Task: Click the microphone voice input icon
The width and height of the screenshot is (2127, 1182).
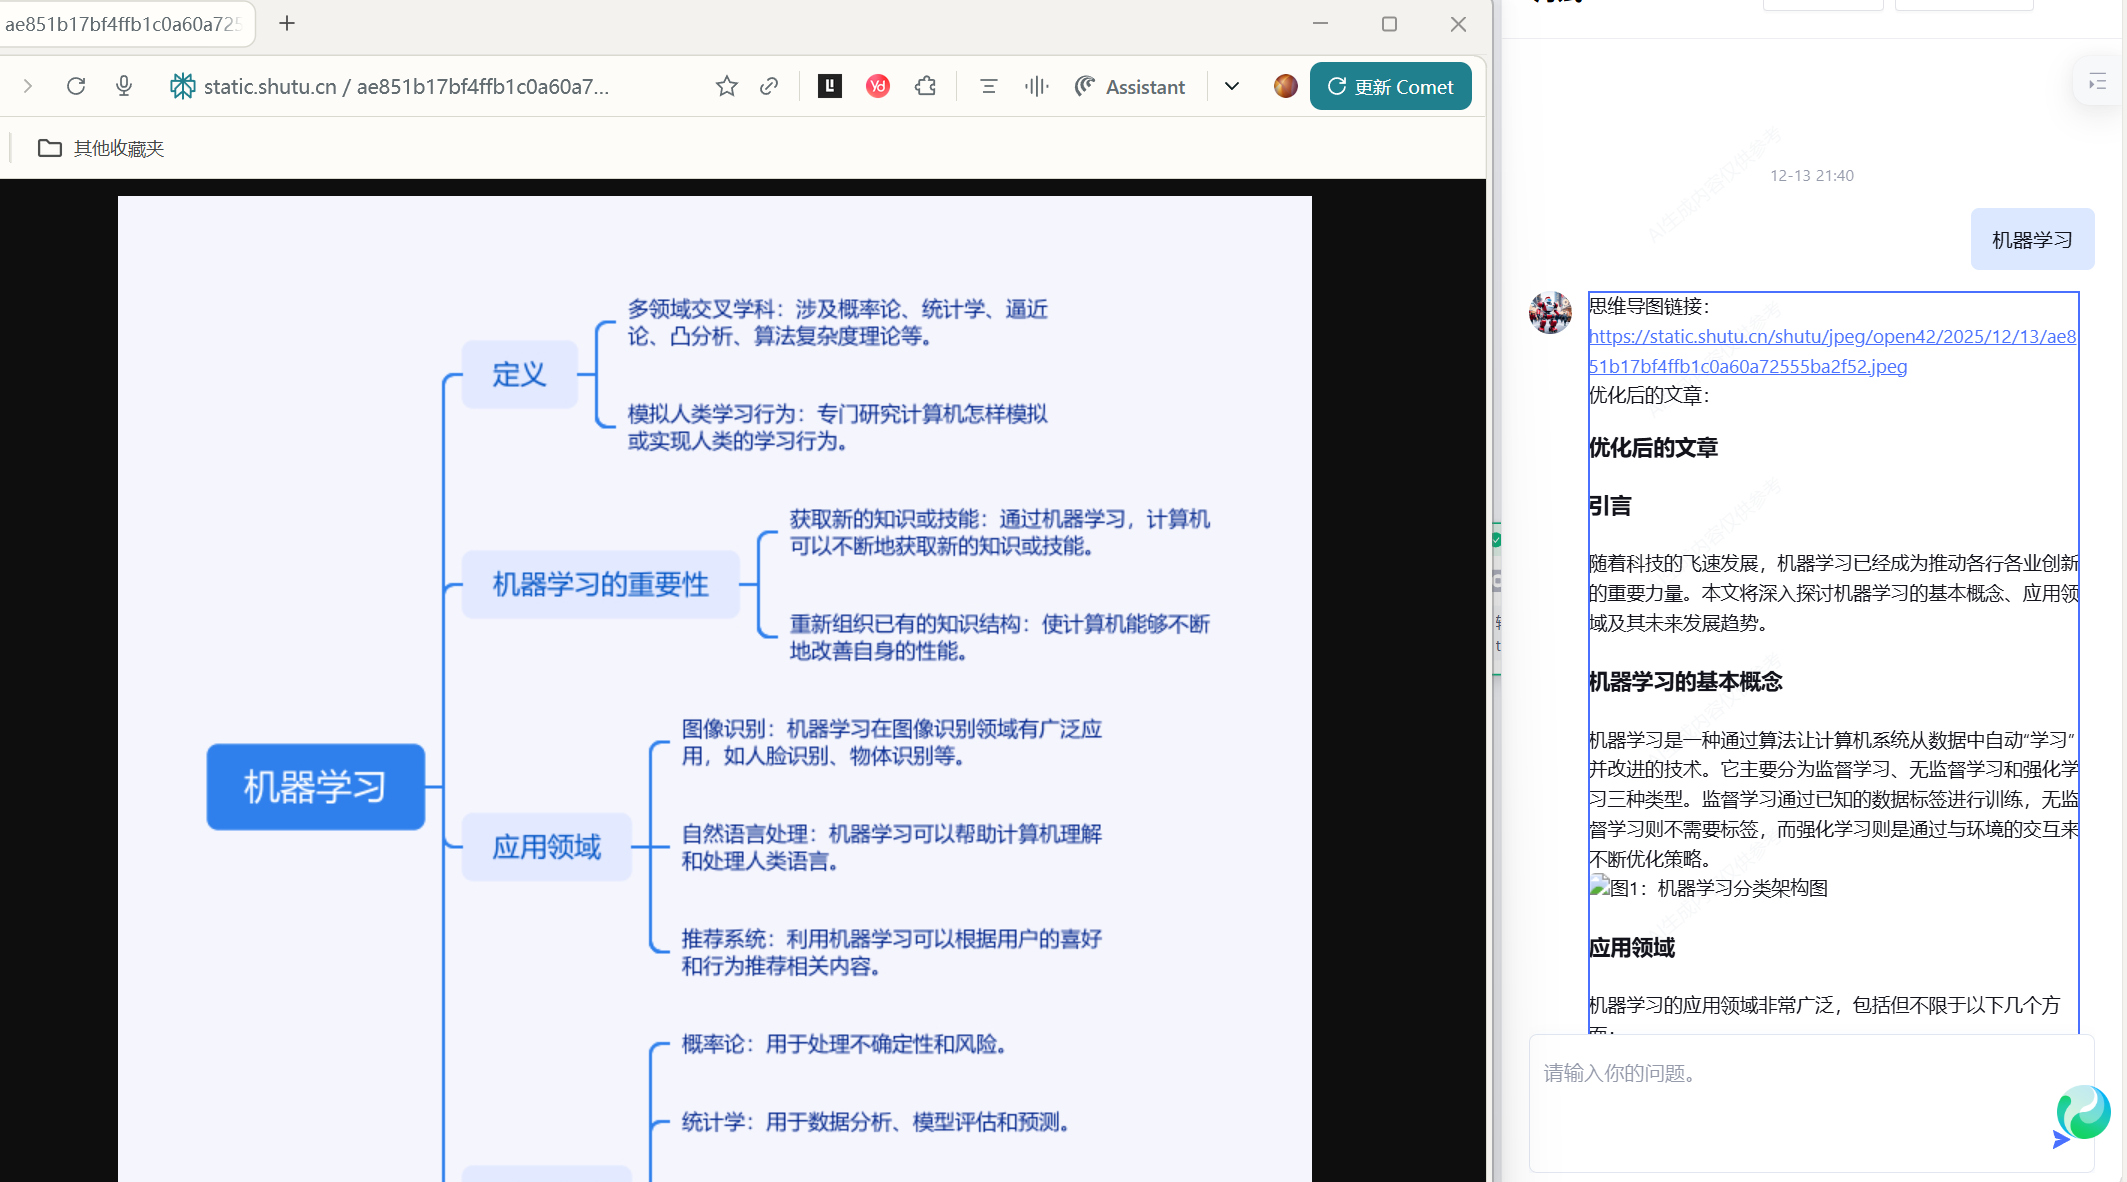Action: click(x=124, y=86)
